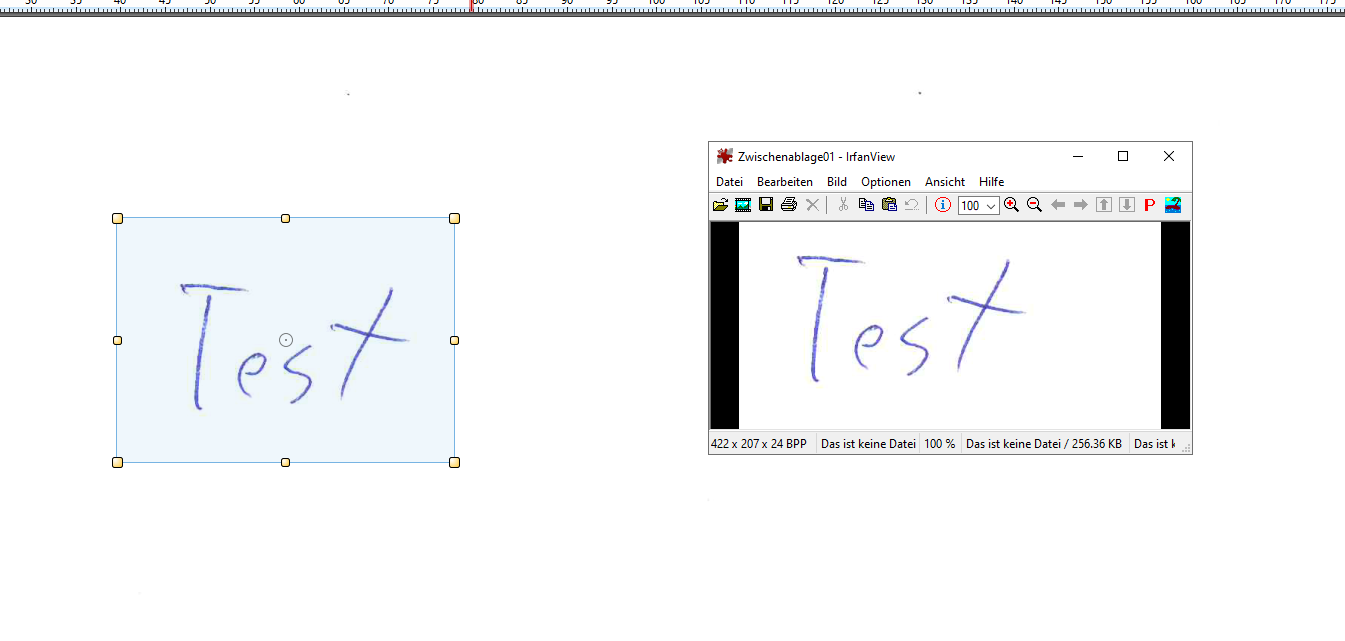
Task: Jump to last file using the down-arrow icon
Action: (x=1126, y=204)
